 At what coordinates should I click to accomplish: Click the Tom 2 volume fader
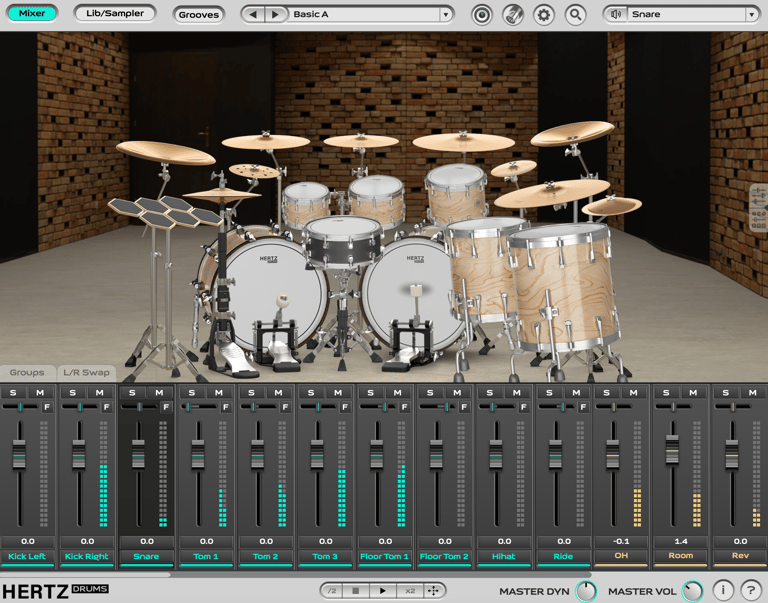coord(257,454)
